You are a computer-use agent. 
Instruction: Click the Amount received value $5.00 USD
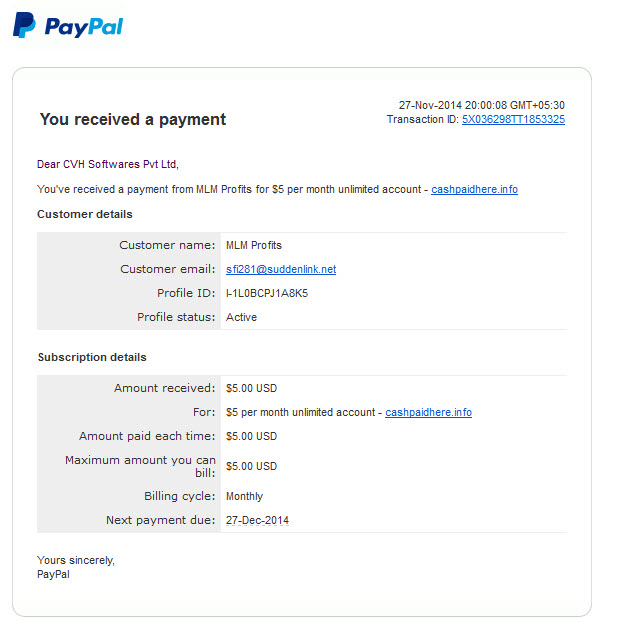251,388
